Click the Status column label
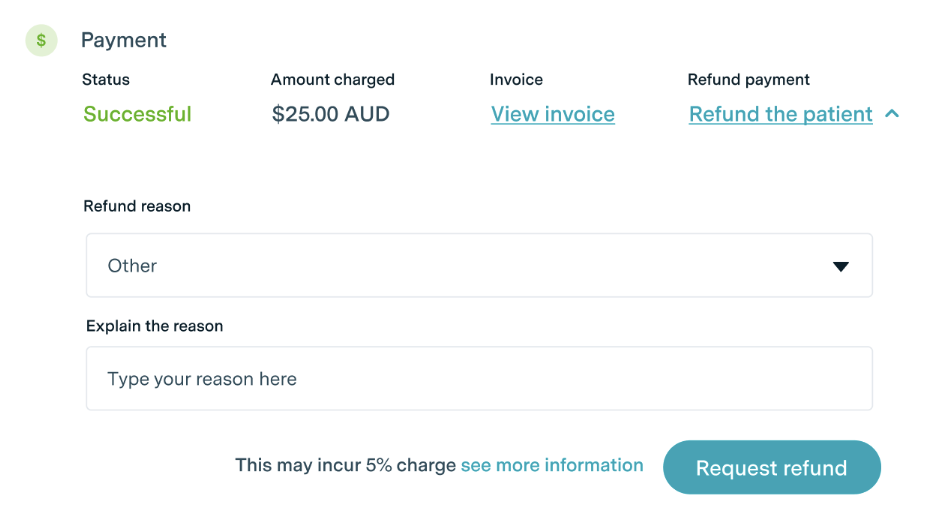Image resolution: width=942 pixels, height=527 pixels. tap(106, 79)
